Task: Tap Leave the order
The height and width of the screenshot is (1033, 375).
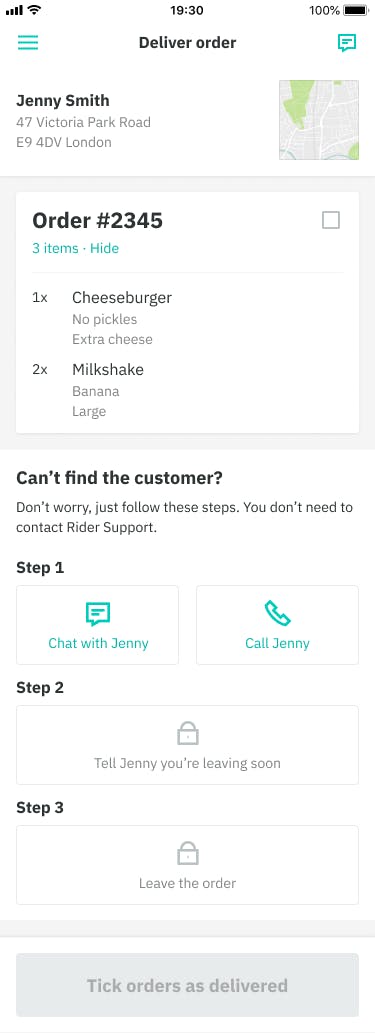Action: pos(187,865)
